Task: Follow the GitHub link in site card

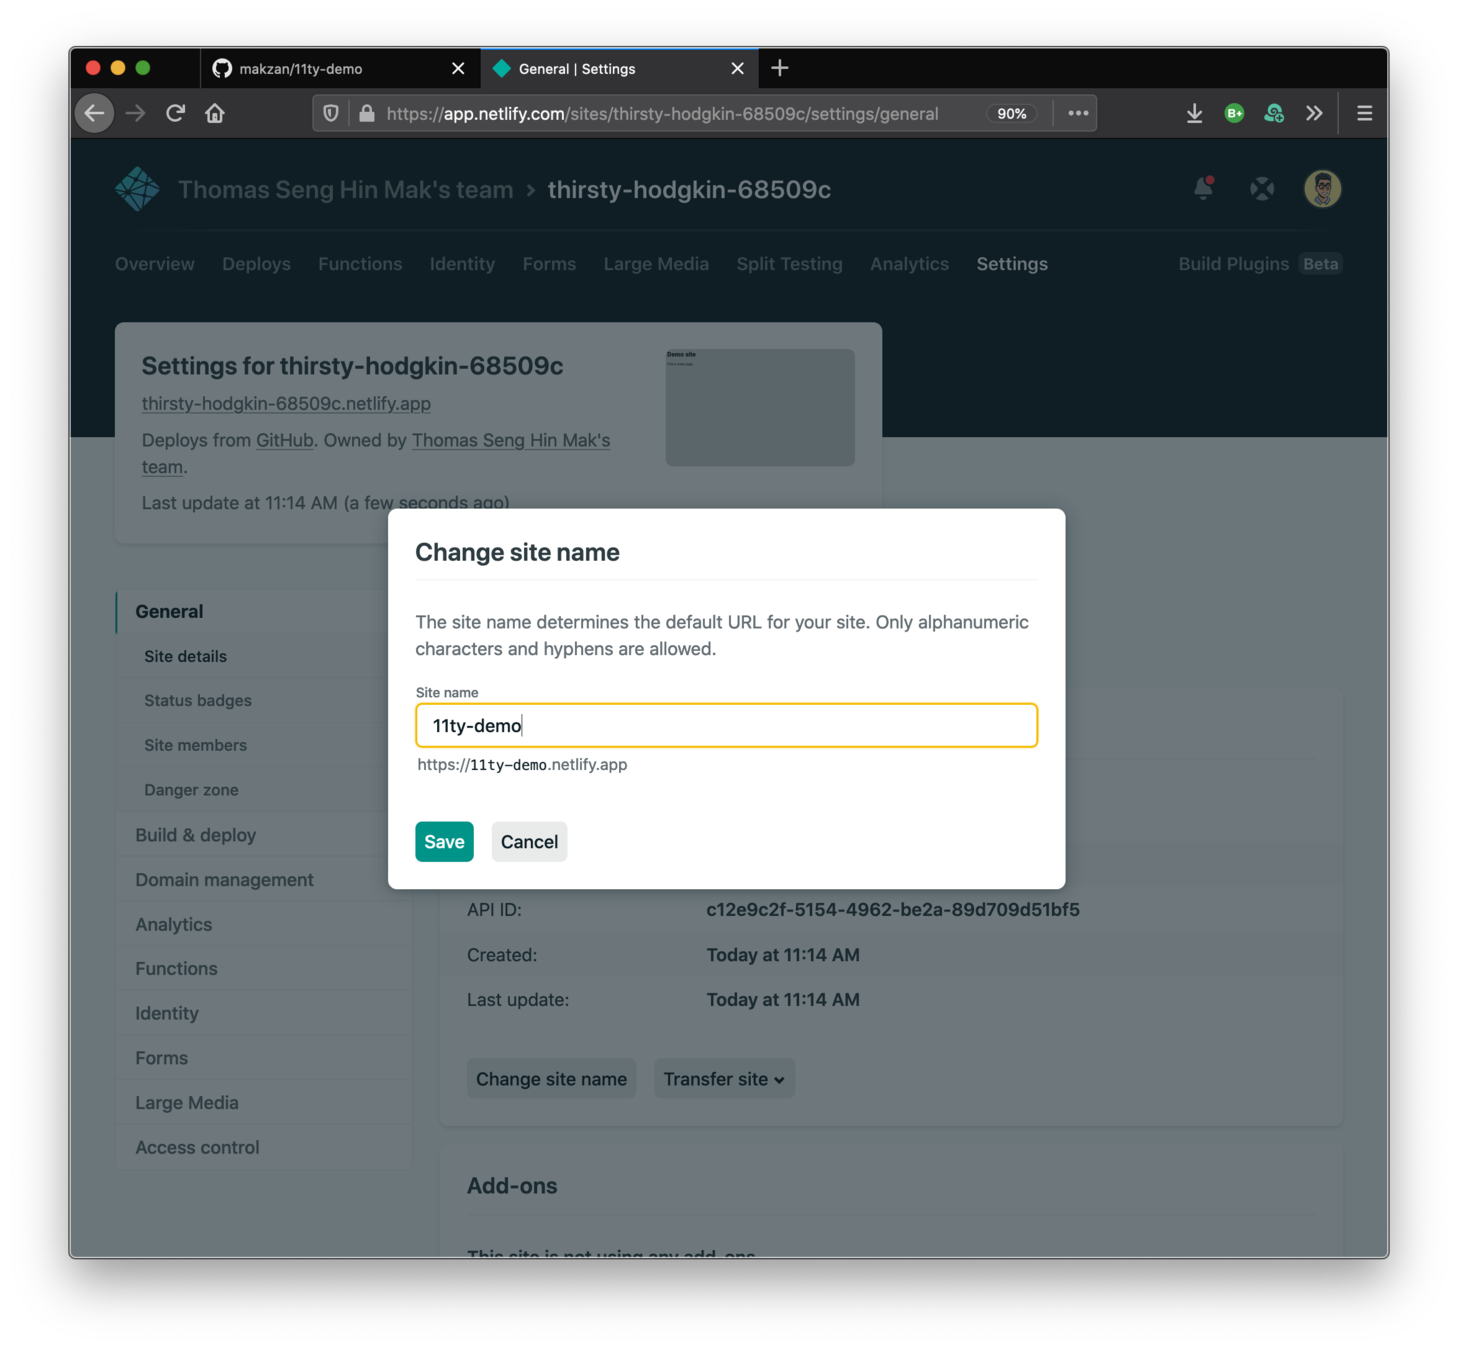Action: pos(284,440)
